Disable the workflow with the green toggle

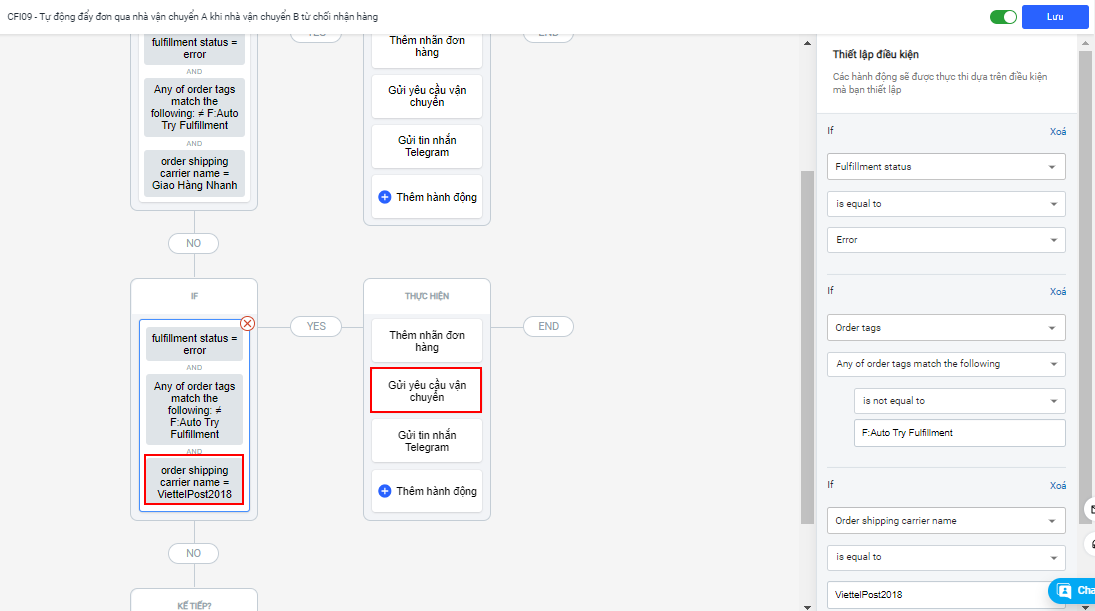tap(1003, 17)
